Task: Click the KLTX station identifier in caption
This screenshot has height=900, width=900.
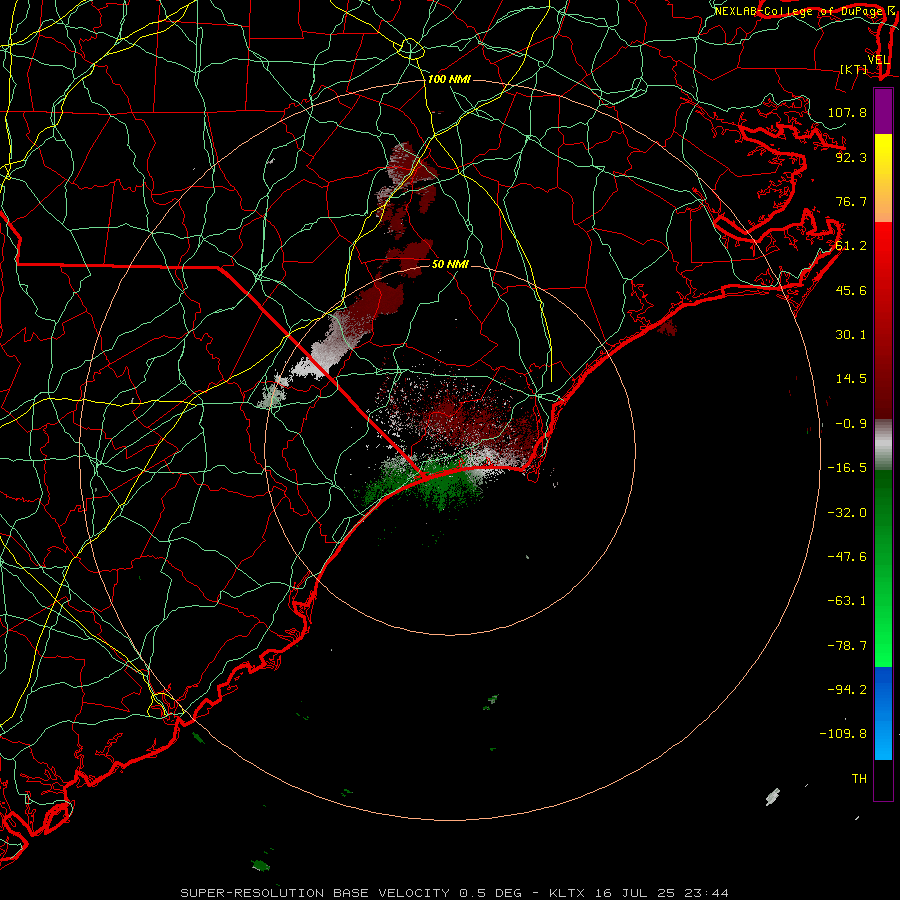Action: tap(567, 893)
